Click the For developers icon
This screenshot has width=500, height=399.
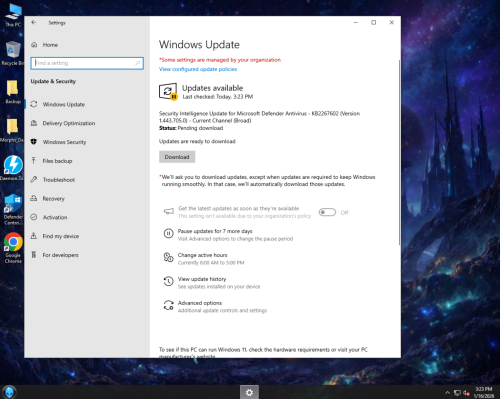tap(34, 255)
